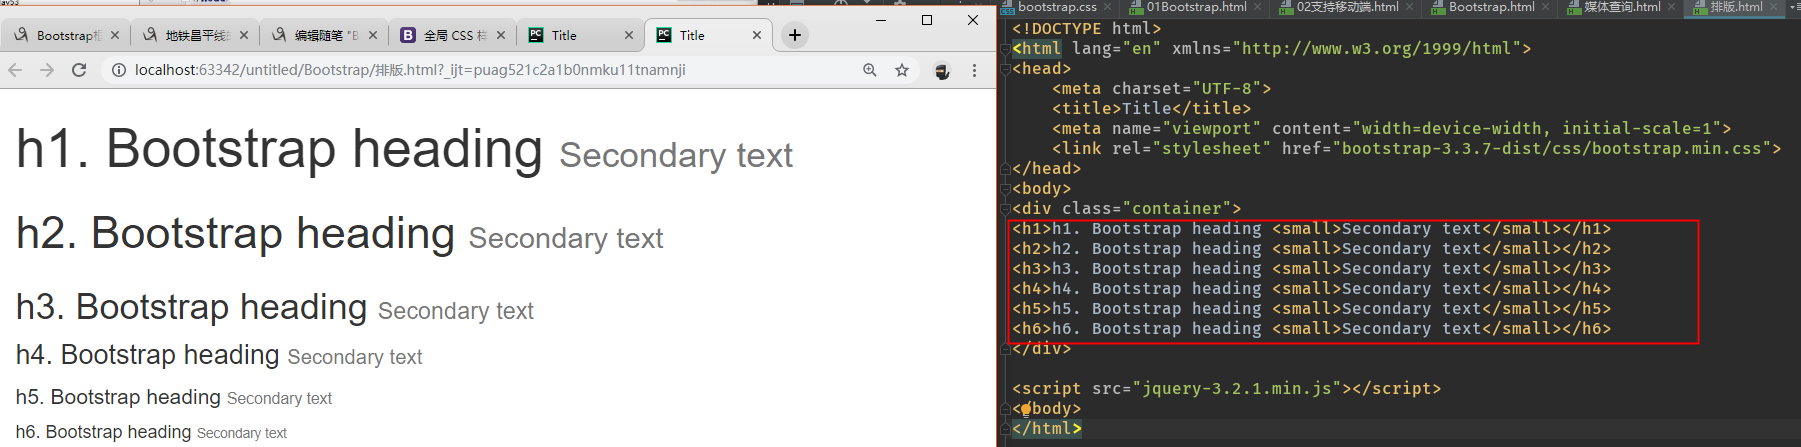
Task: Close the Bootstrap browser tab
Action: click(x=115, y=35)
